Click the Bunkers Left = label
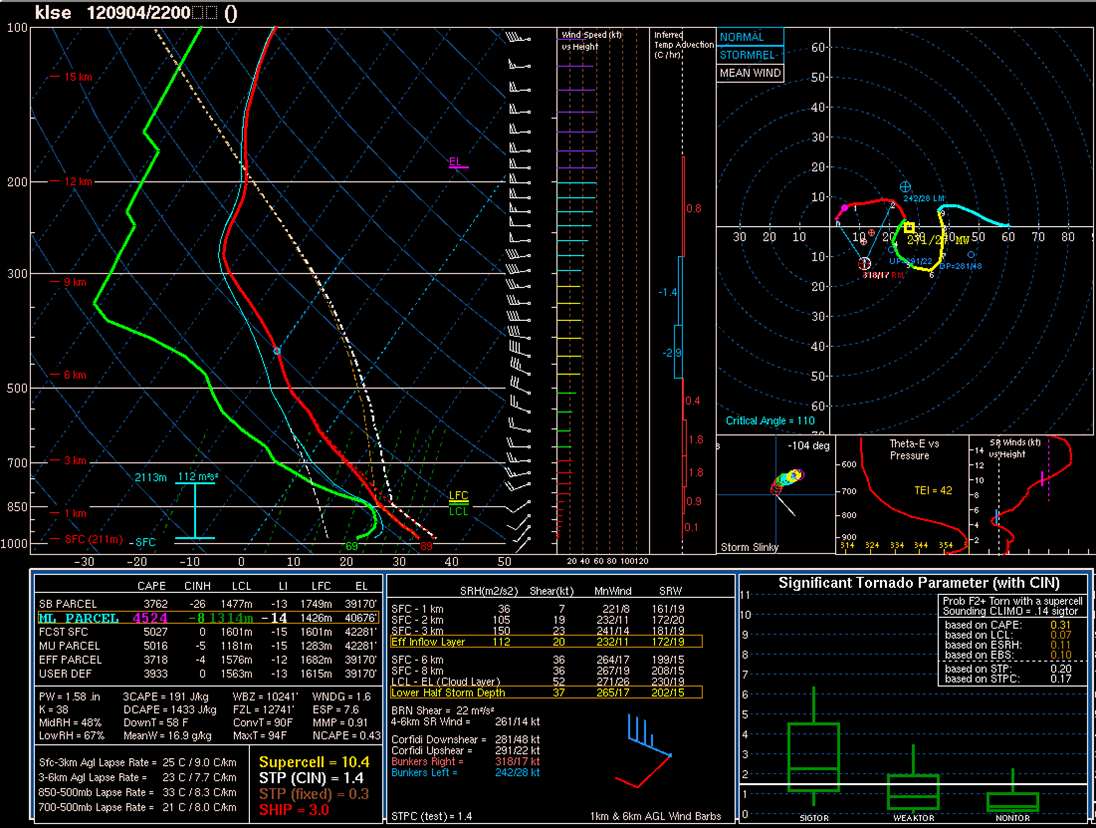 point(424,772)
